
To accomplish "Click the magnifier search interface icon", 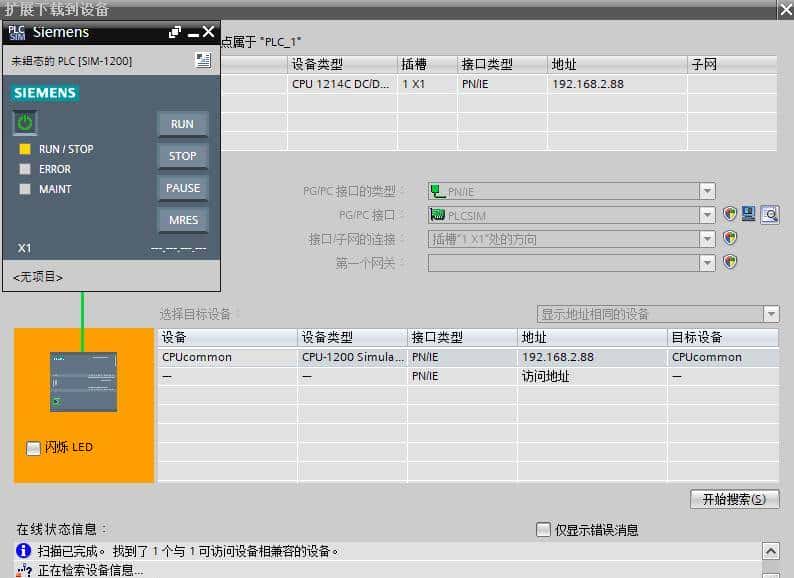I will pos(770,215).
